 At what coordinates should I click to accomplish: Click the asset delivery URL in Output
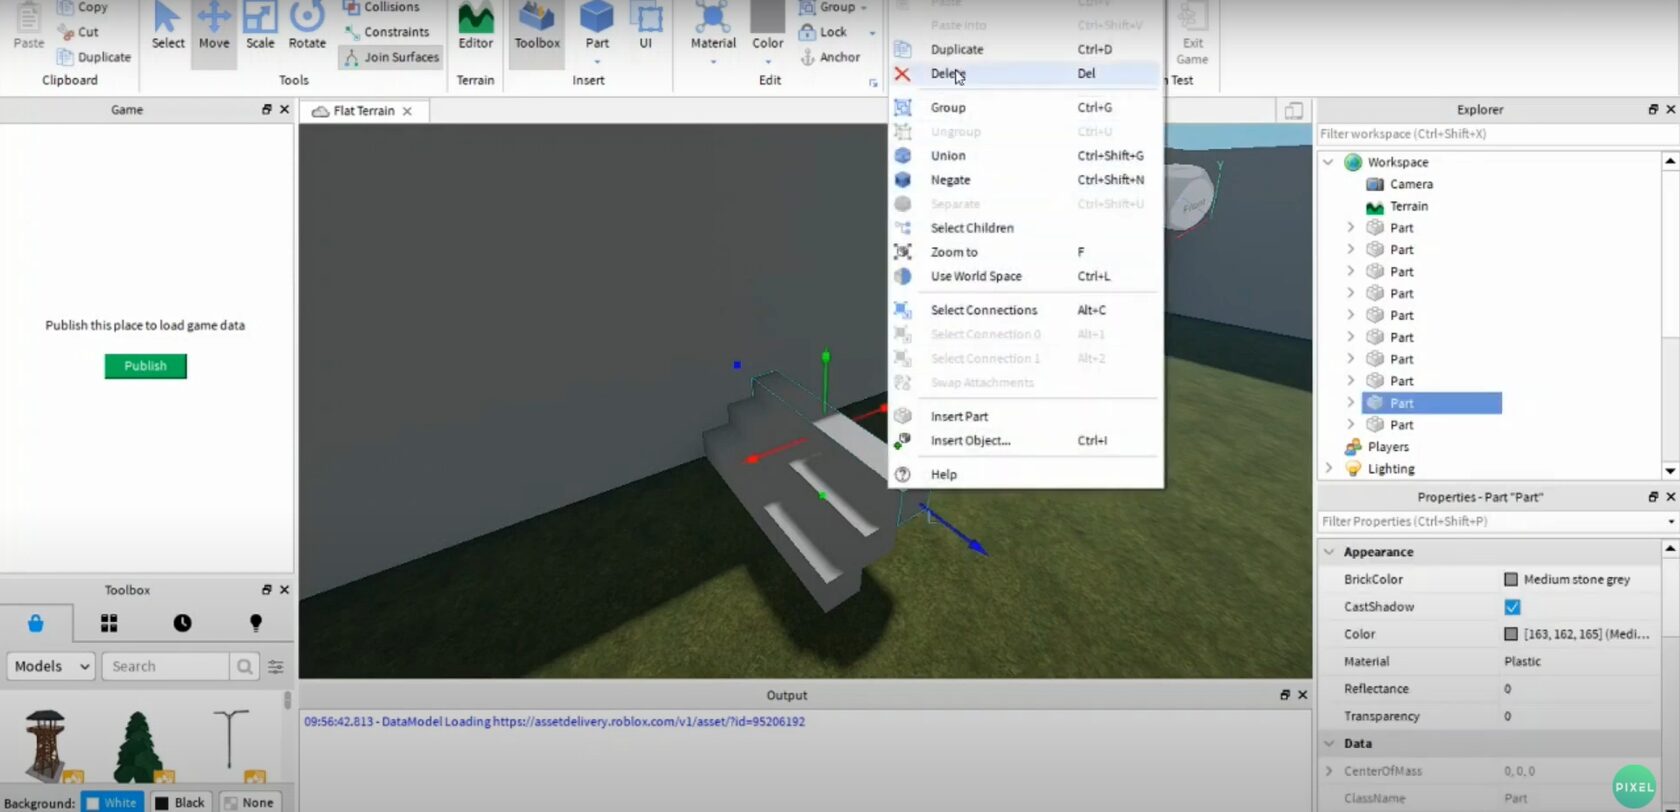pyautogui.click(x=648, y=722)
